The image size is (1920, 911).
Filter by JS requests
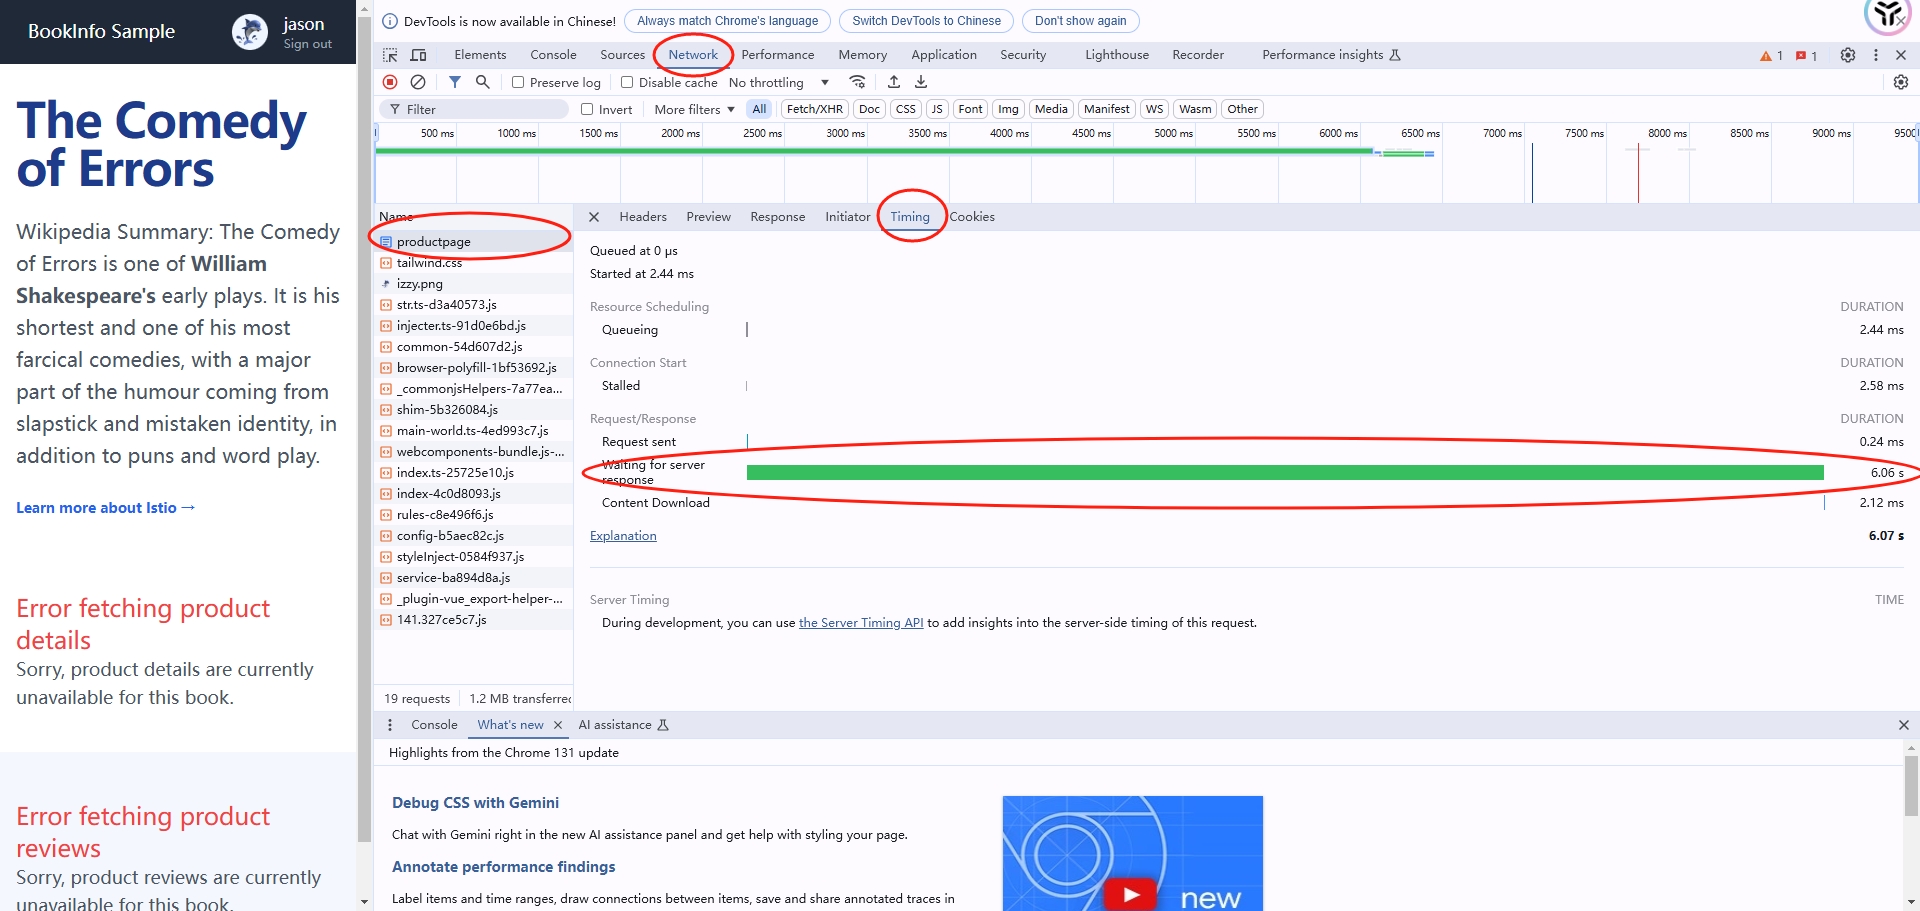click(x=937, y=109)
